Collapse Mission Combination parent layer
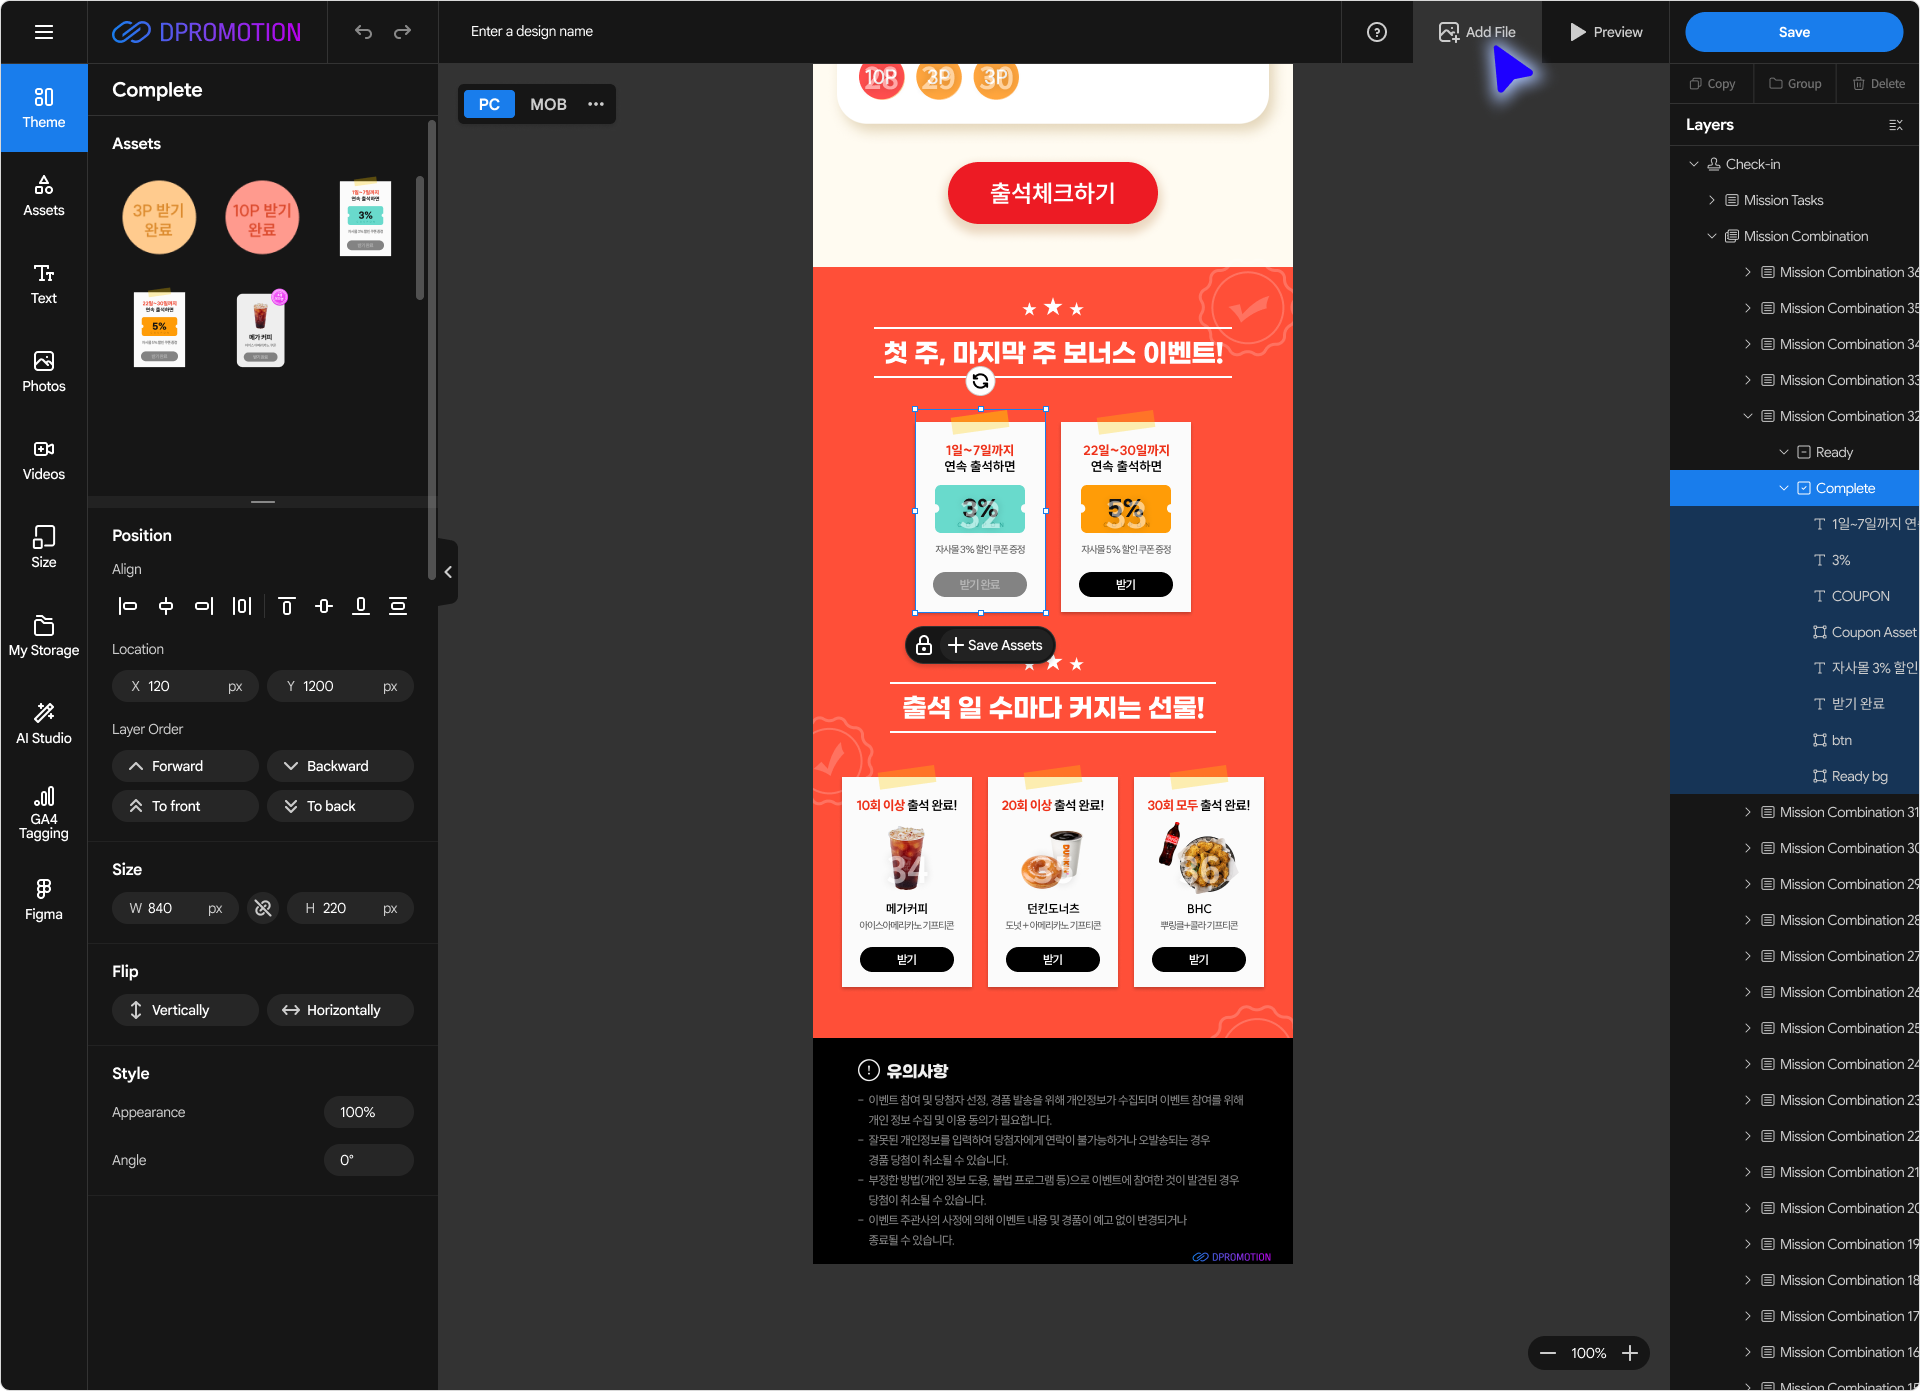This screenshot has width=1920, height=1391. pyautogui.click(x=1712, y=236)
